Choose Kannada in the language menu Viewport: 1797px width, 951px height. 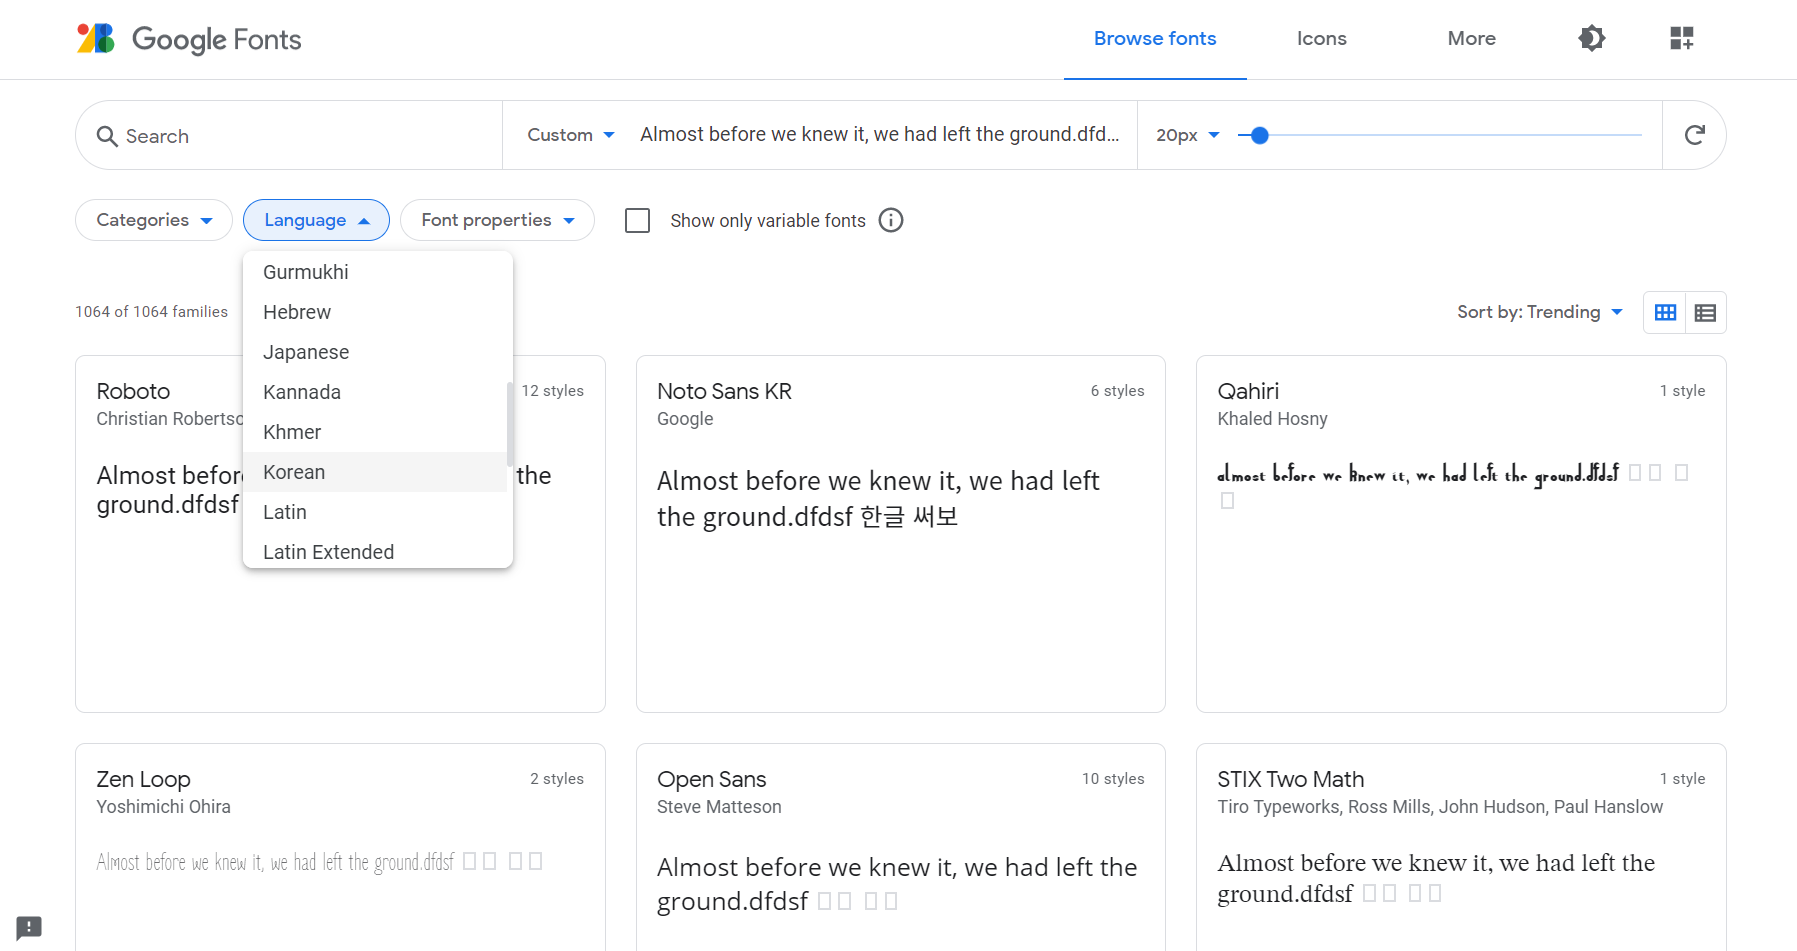pos(375,392)
